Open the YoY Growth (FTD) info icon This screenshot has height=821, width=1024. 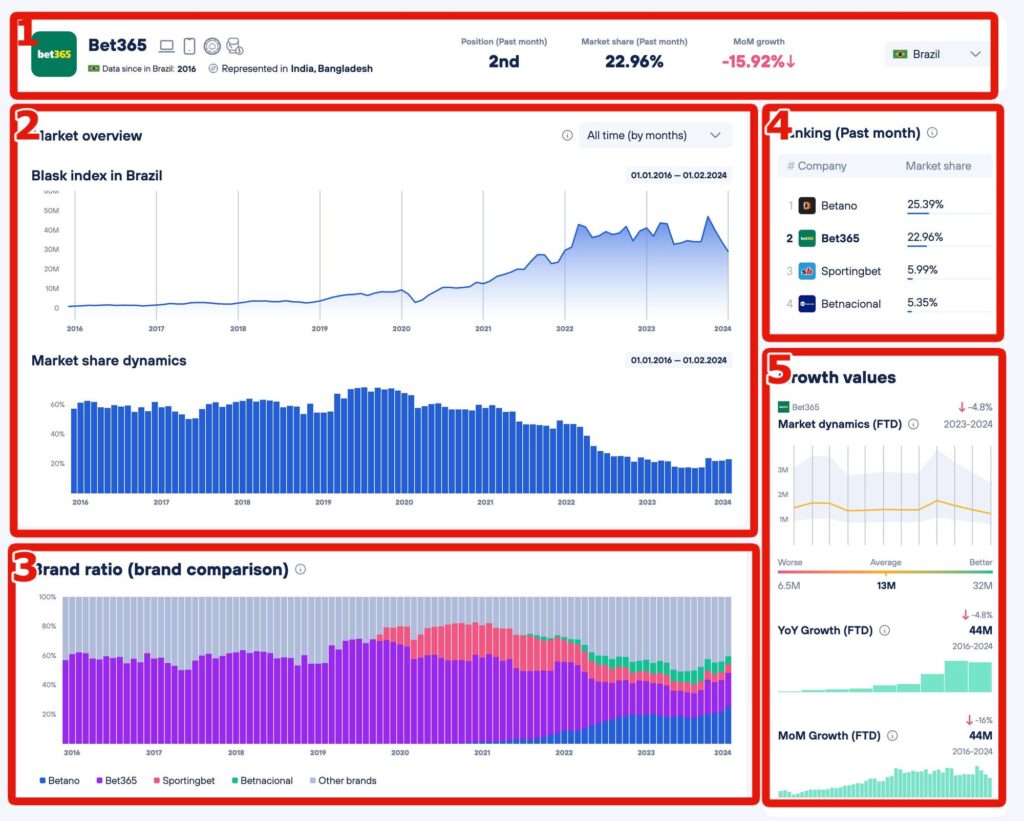click(884, 630)
